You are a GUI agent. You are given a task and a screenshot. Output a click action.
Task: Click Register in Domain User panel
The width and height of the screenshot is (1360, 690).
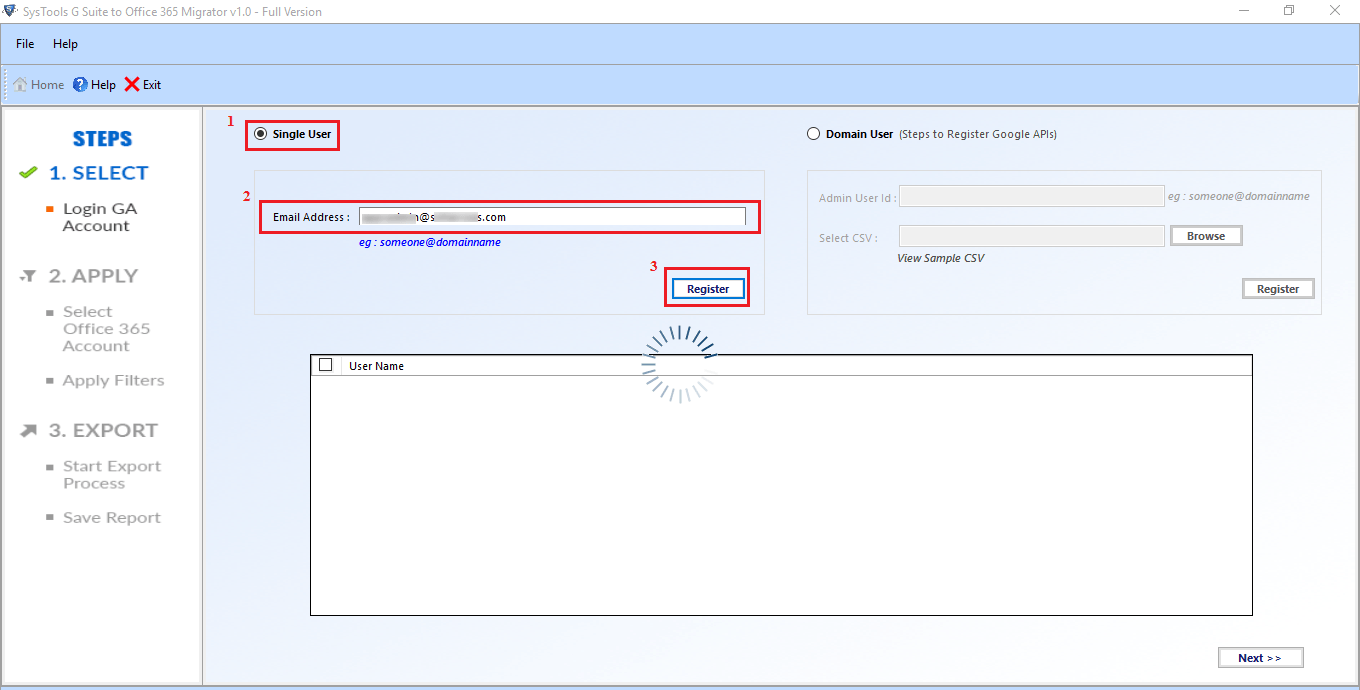1278,289
